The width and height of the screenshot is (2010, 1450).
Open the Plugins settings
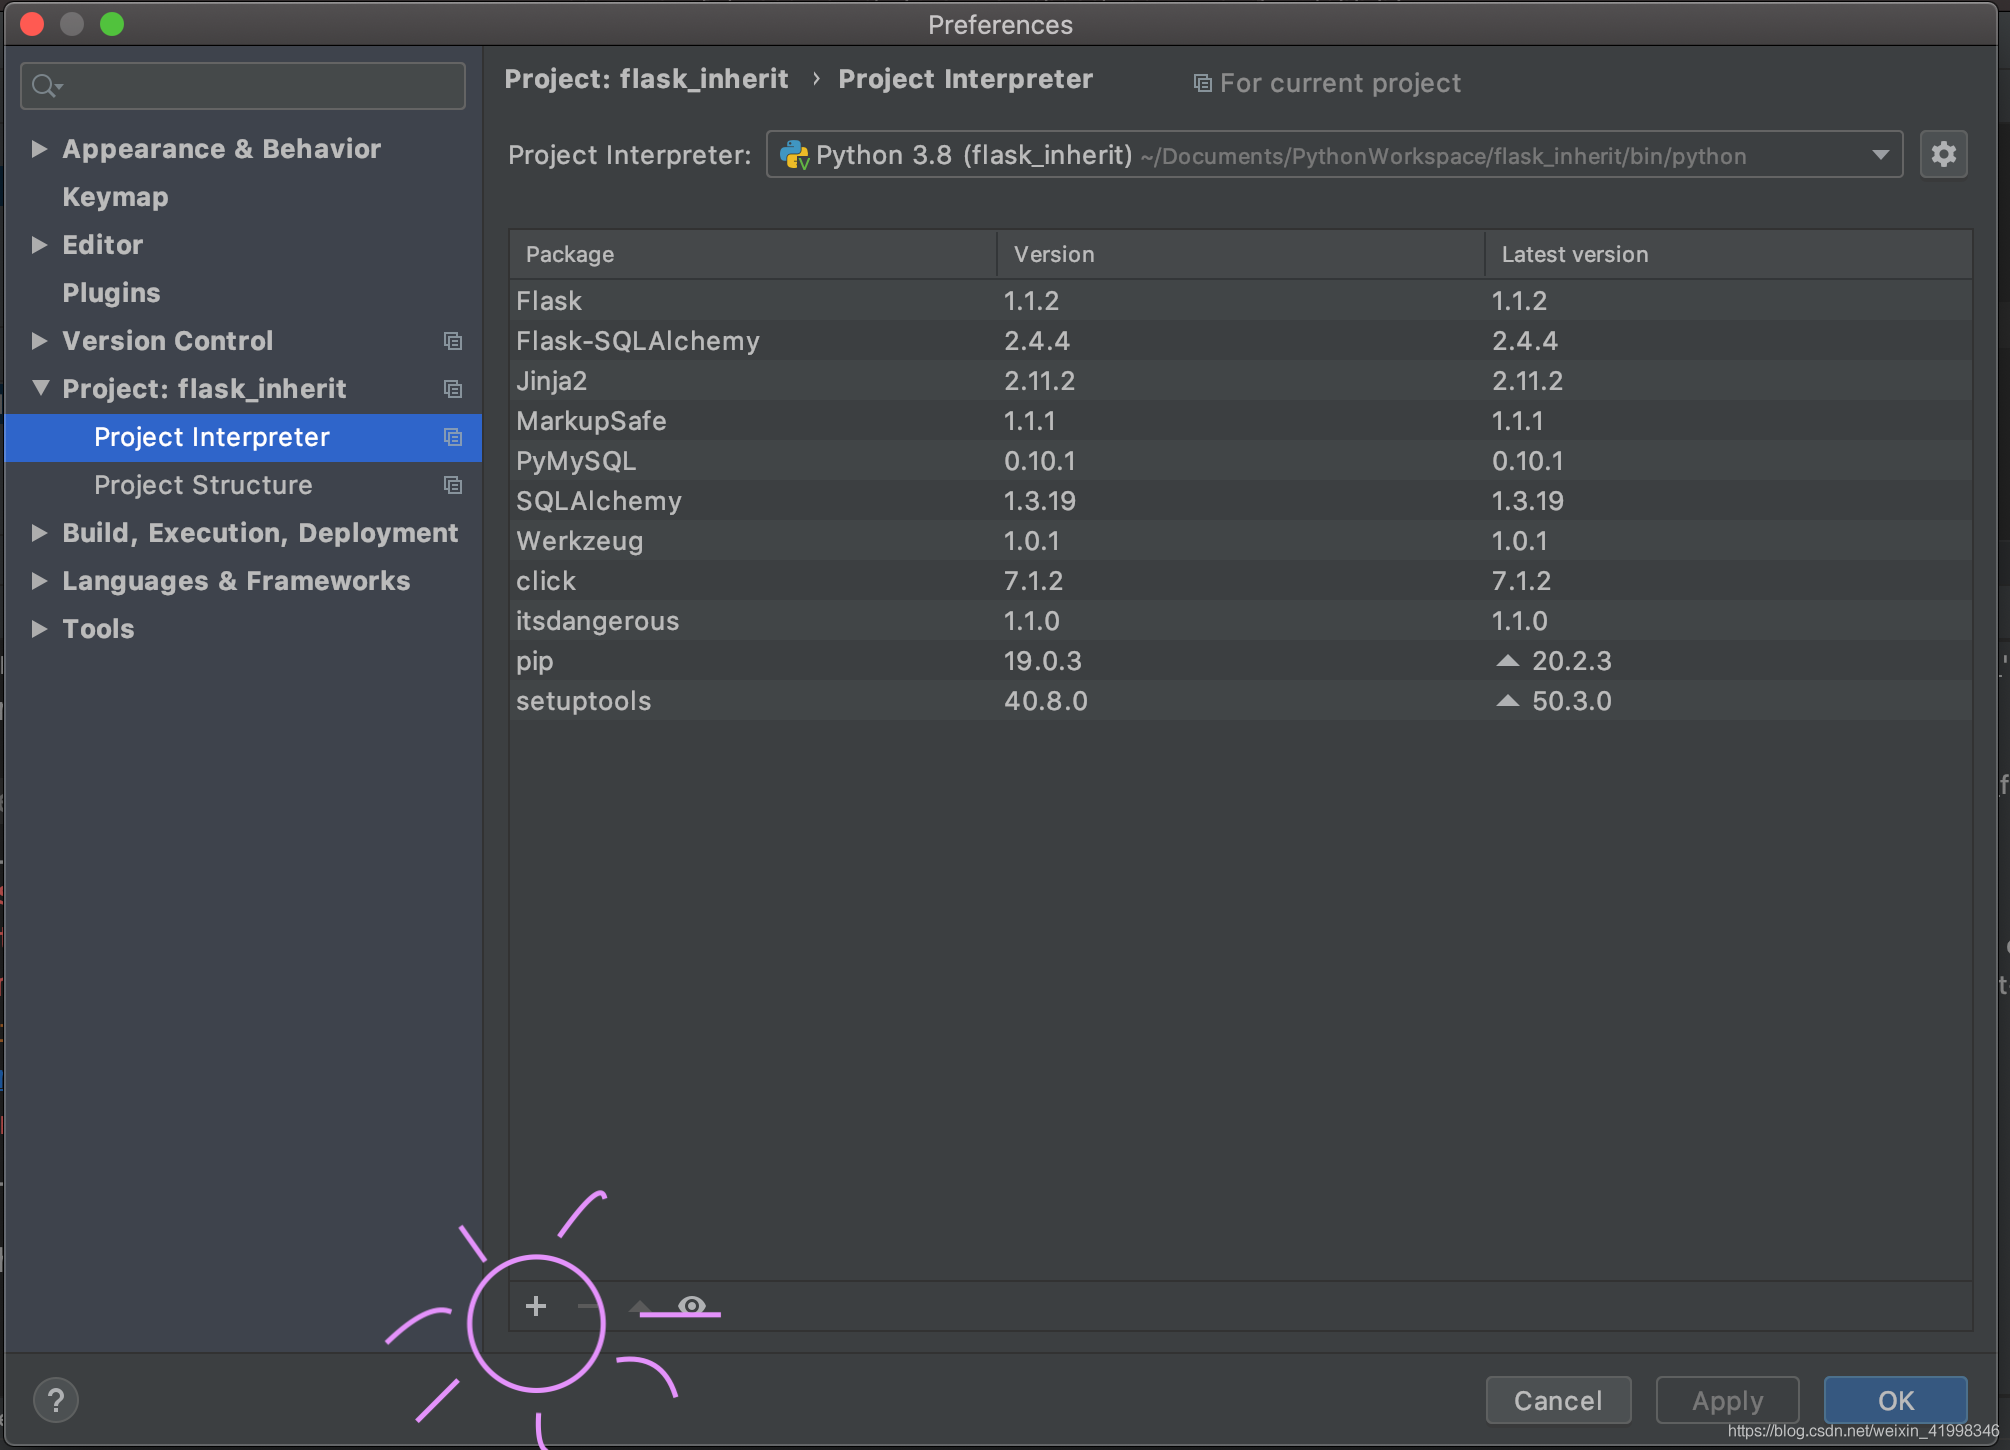pos(111,293)
